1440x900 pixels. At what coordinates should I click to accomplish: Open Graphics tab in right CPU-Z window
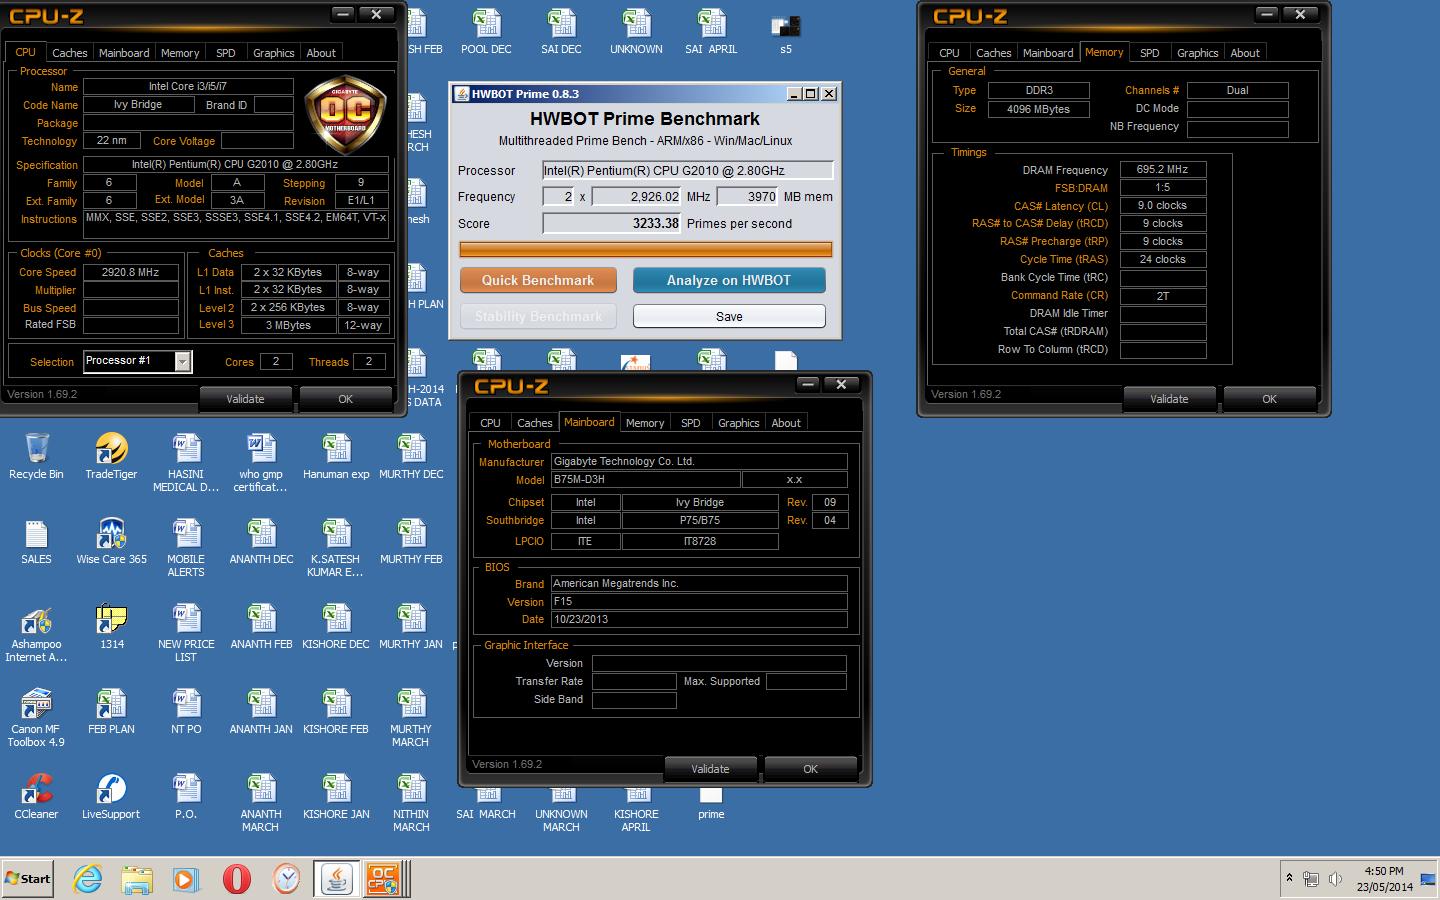1197,53
